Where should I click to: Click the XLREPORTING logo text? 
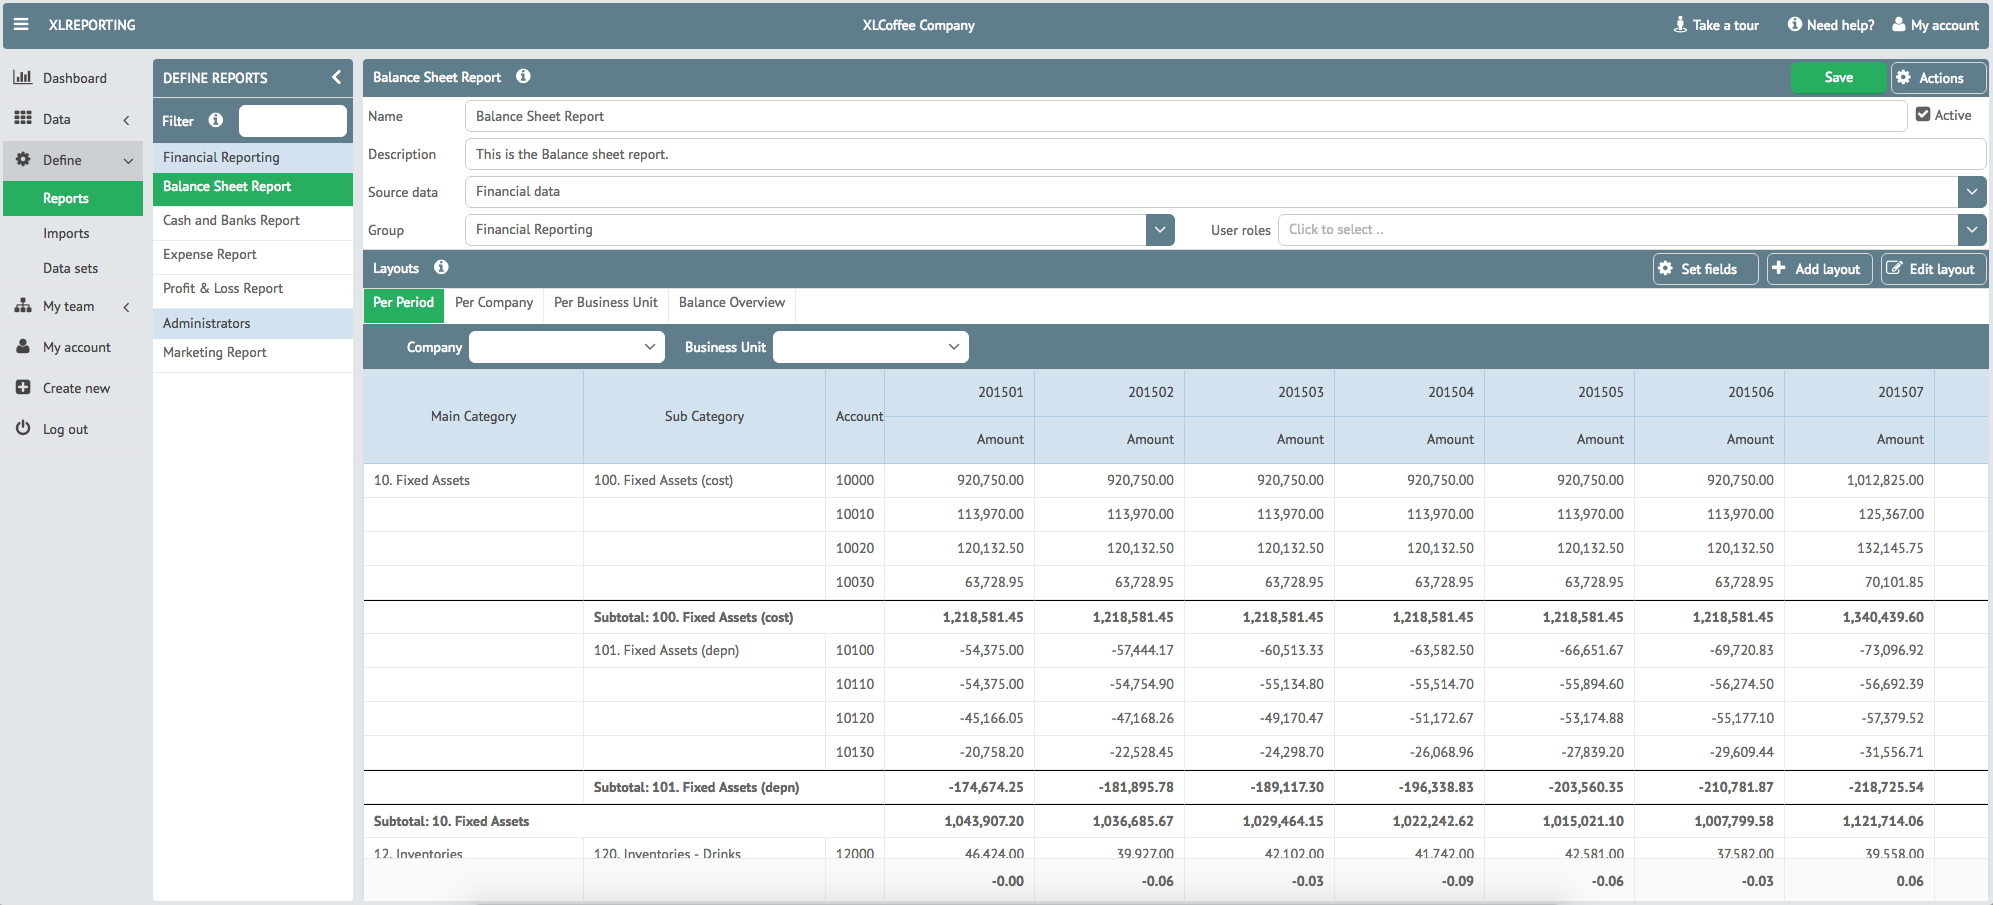pos(92,25)
